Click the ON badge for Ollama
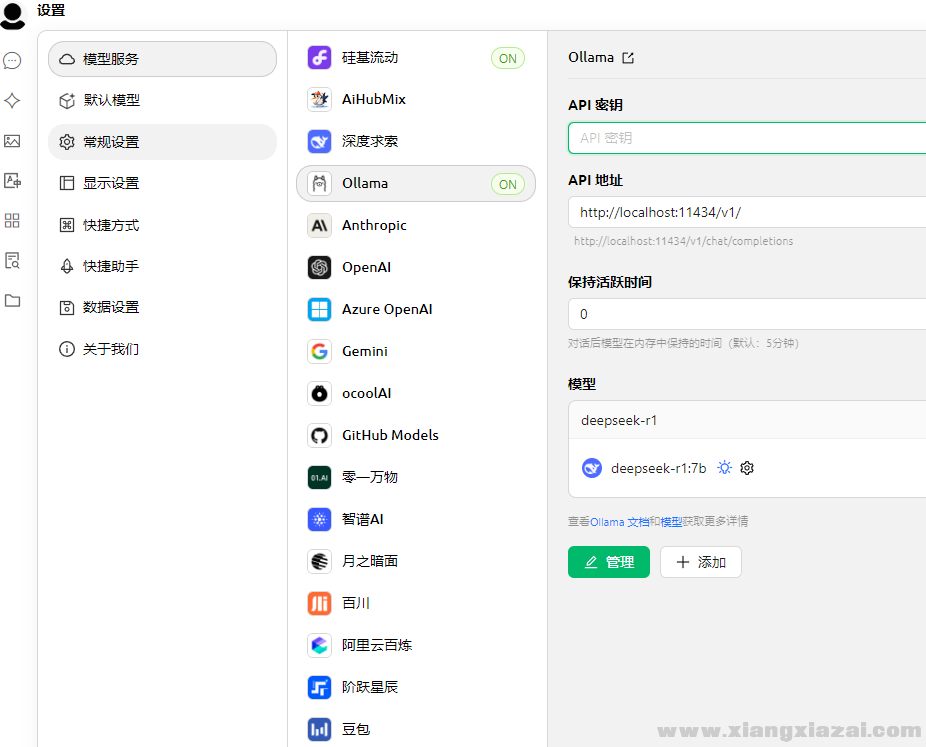926x747 pixels. tap(508, 184)
